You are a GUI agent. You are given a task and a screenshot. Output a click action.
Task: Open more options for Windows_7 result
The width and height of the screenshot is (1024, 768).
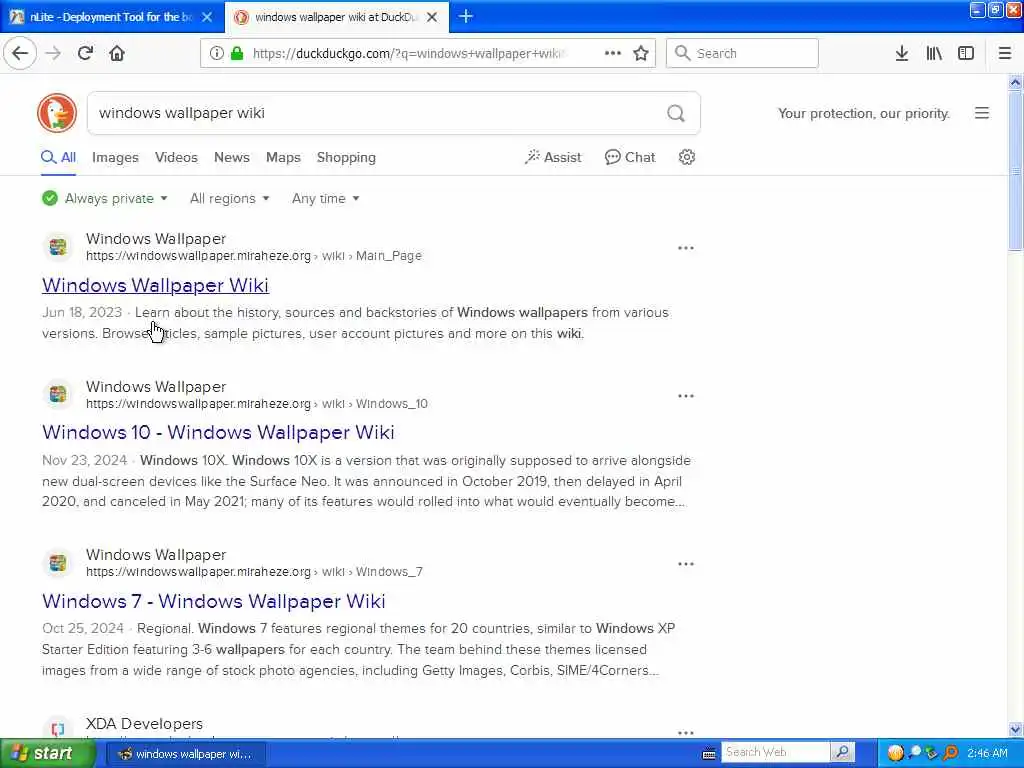click(686, 564)
